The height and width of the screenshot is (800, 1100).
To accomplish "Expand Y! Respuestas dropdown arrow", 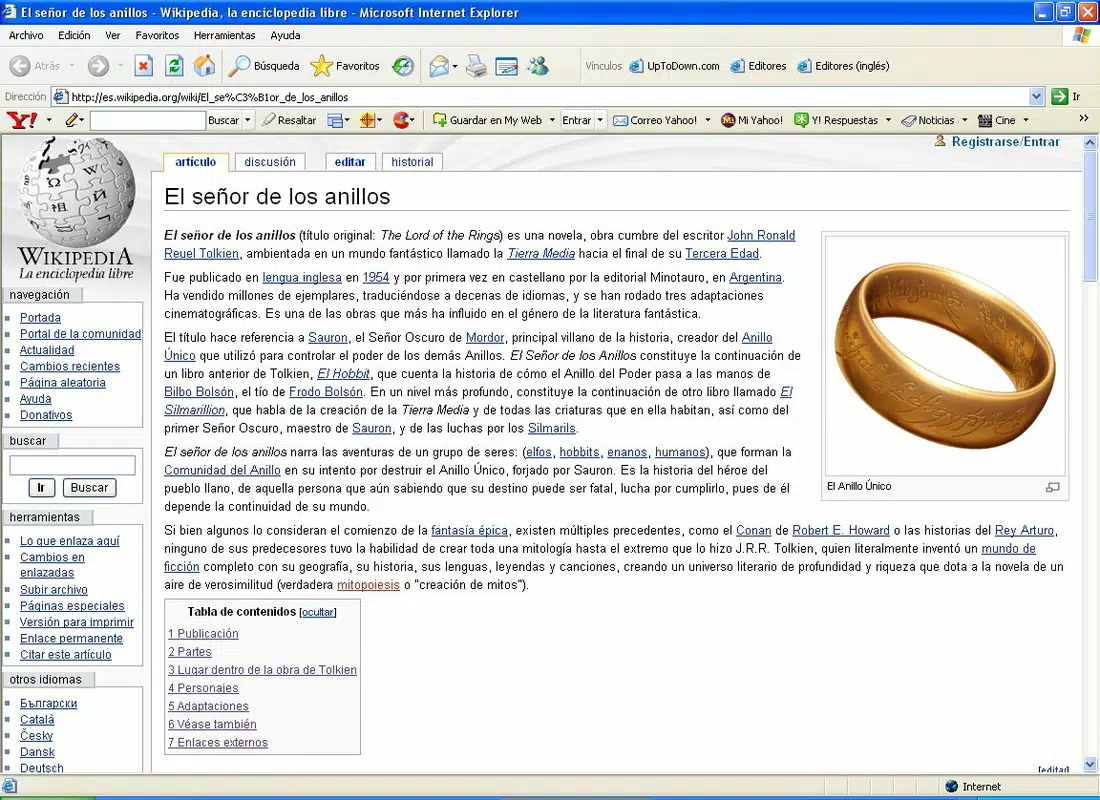I will click(888, 120).
